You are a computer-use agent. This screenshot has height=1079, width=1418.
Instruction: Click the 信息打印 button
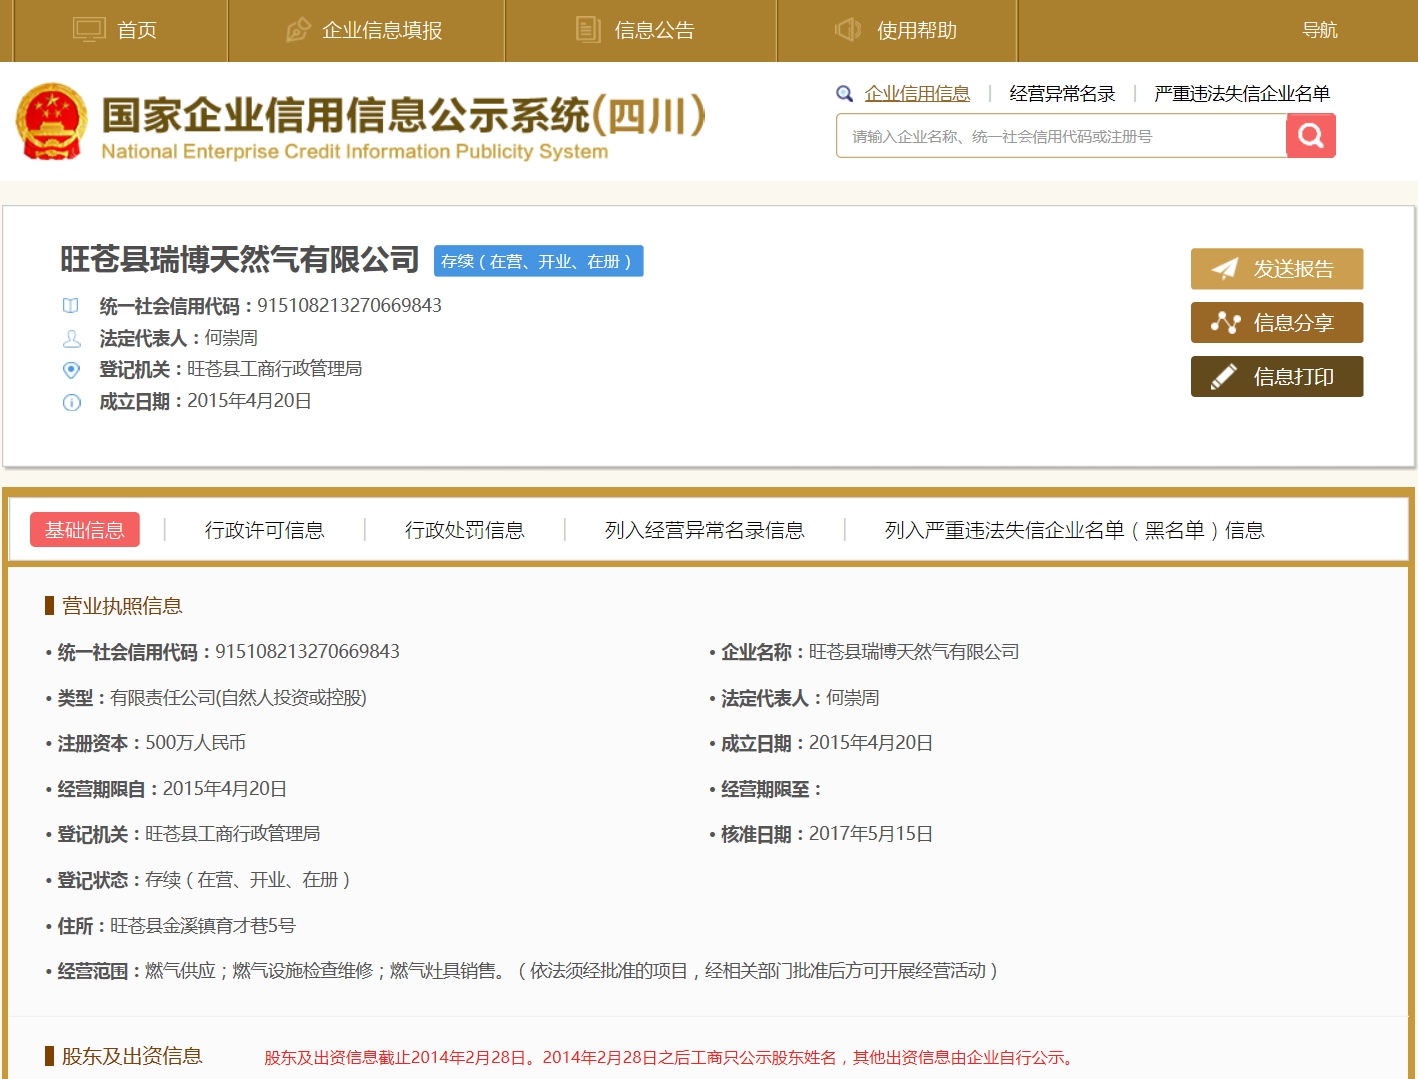[1277, 377]
